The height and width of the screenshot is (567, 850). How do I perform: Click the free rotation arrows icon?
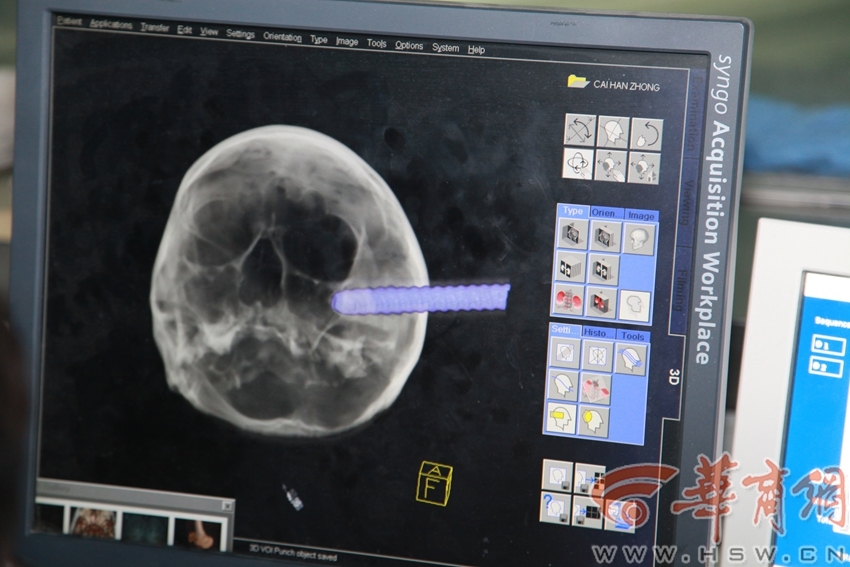click(x=580, y=130)
